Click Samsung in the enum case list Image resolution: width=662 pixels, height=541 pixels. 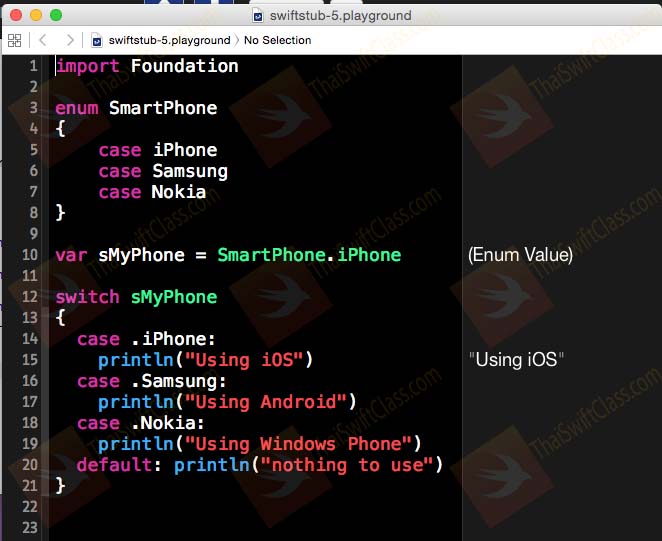point(190,171)
